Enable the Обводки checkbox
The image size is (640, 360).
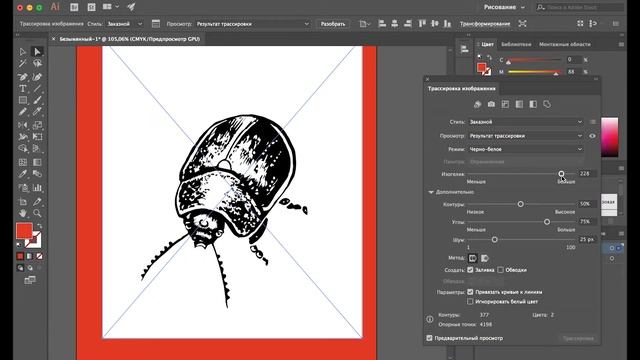point(501,270)
